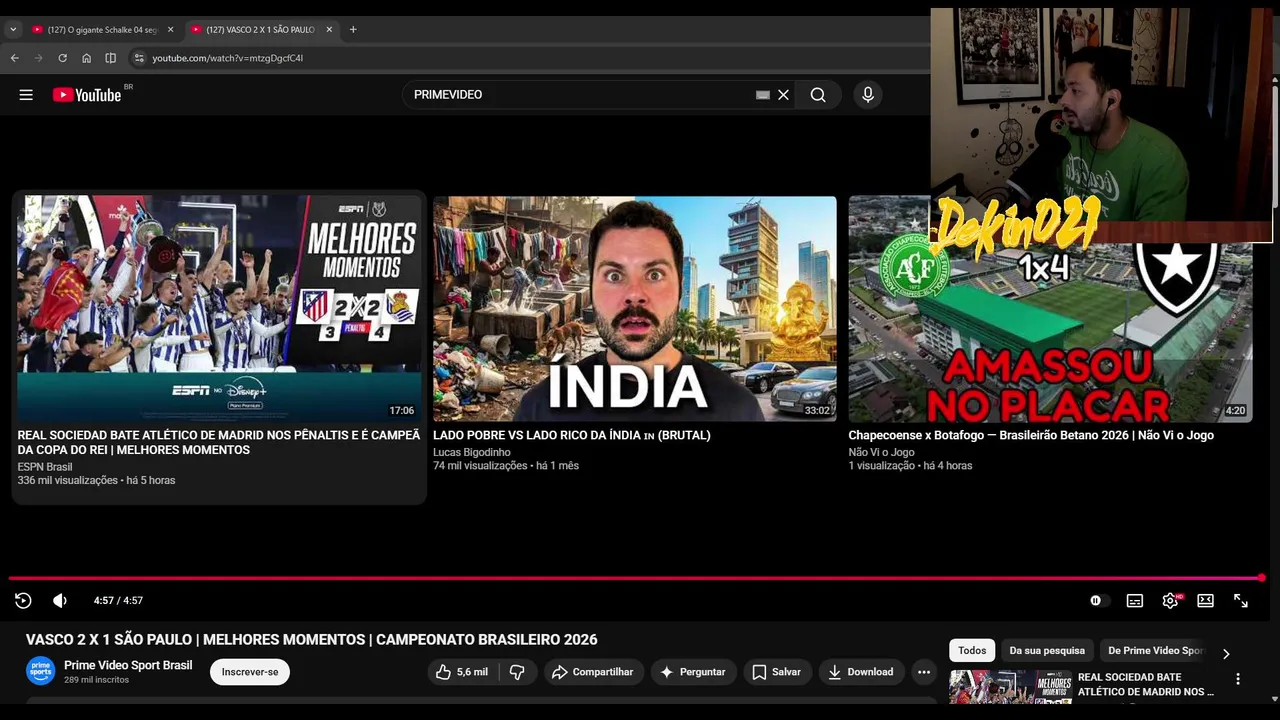The width and height of the screenshot is (1280, 720).
Task: Open a new browser tab
Action: click(353, 30)
